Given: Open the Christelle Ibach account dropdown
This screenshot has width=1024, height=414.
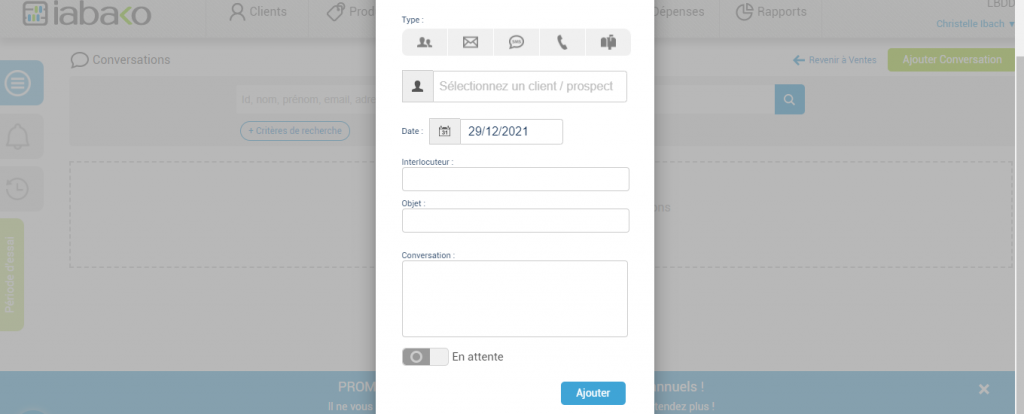Looking at the screenshot, I should point(975,23).
